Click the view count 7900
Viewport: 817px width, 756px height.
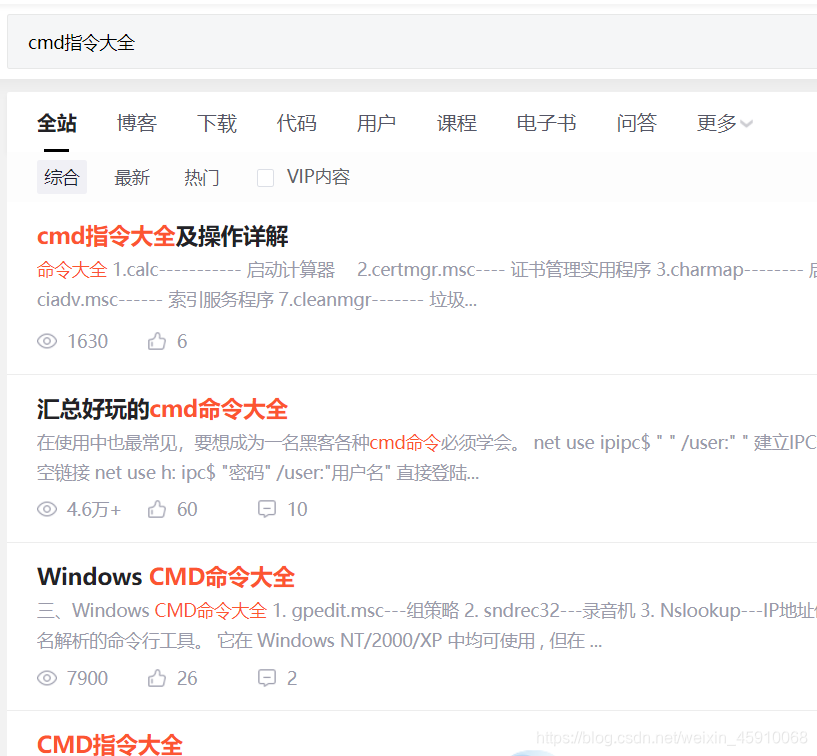click(x=88, y=678)
